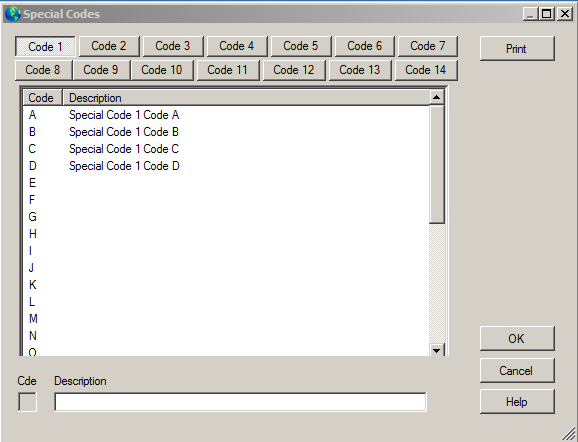The height and width of the screenshot is (442, 578).
Task: Select the Code 7 tab
Action: [x=428, y=46]
